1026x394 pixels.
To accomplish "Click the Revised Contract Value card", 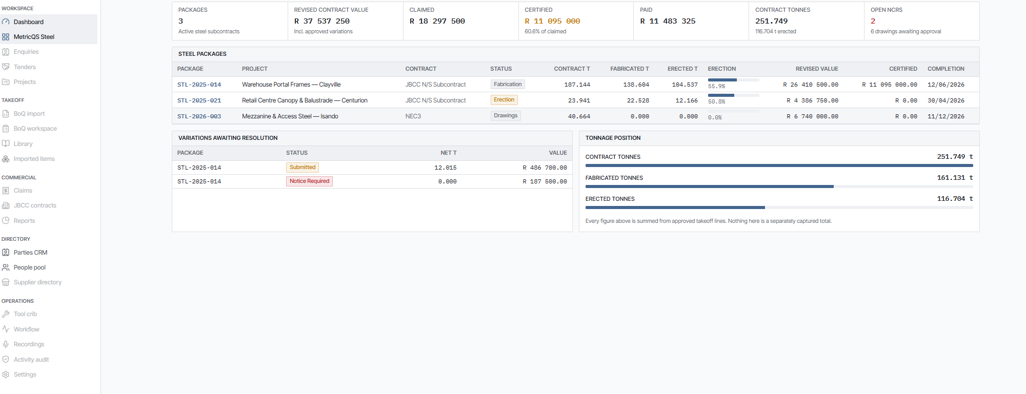I will [345, 21].
